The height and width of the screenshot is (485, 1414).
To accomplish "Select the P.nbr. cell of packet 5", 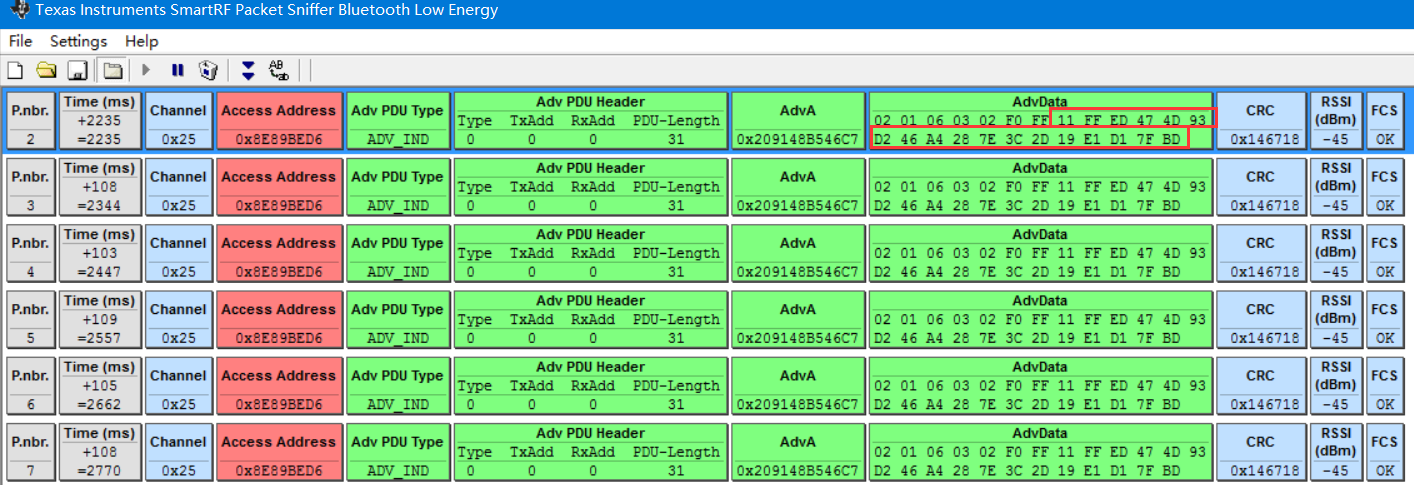I will coord(30,320).
